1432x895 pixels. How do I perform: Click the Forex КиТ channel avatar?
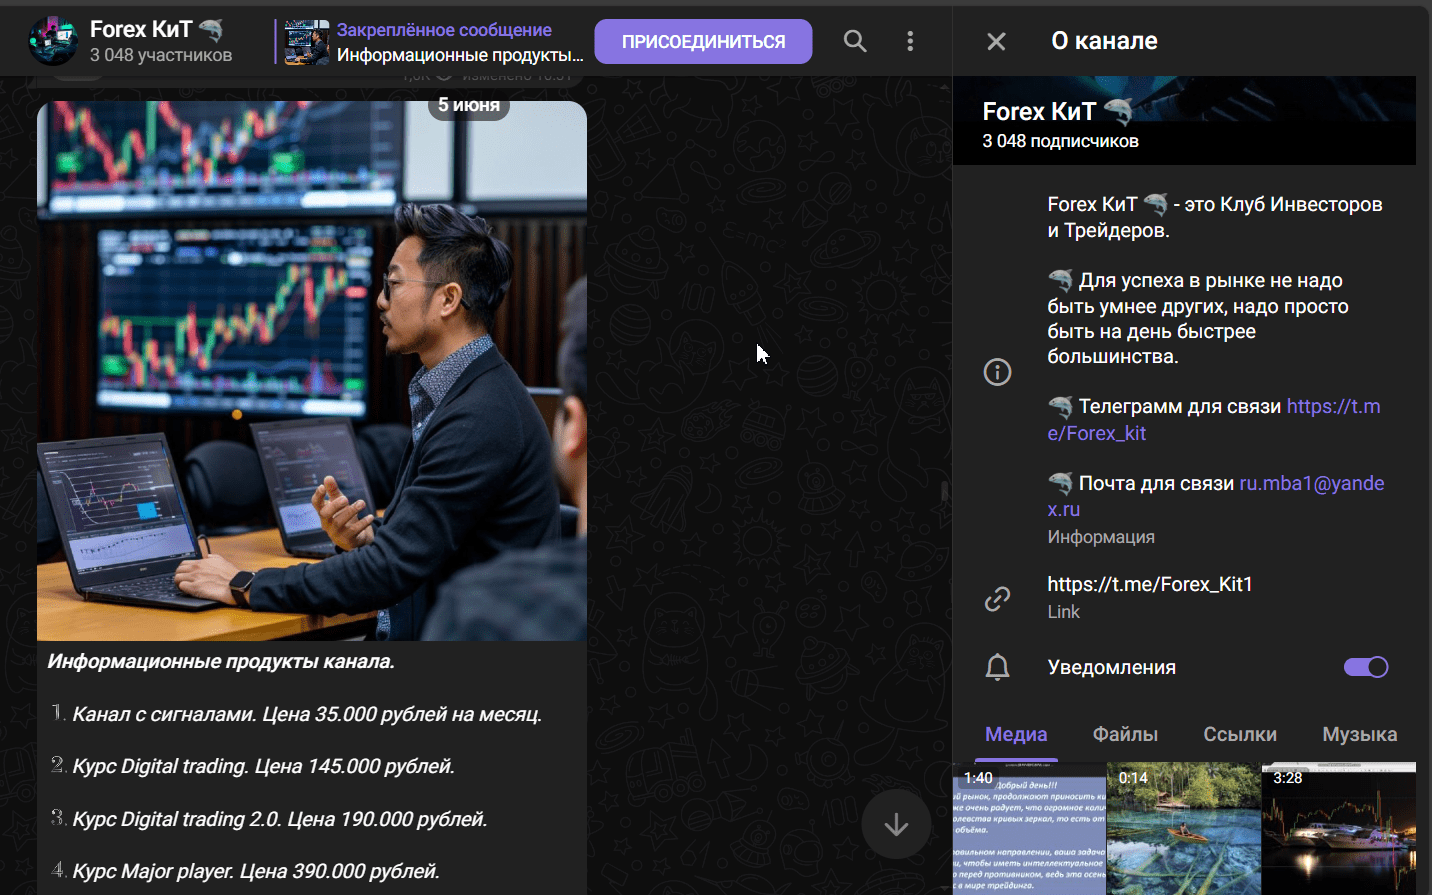[x=54, y=41]
